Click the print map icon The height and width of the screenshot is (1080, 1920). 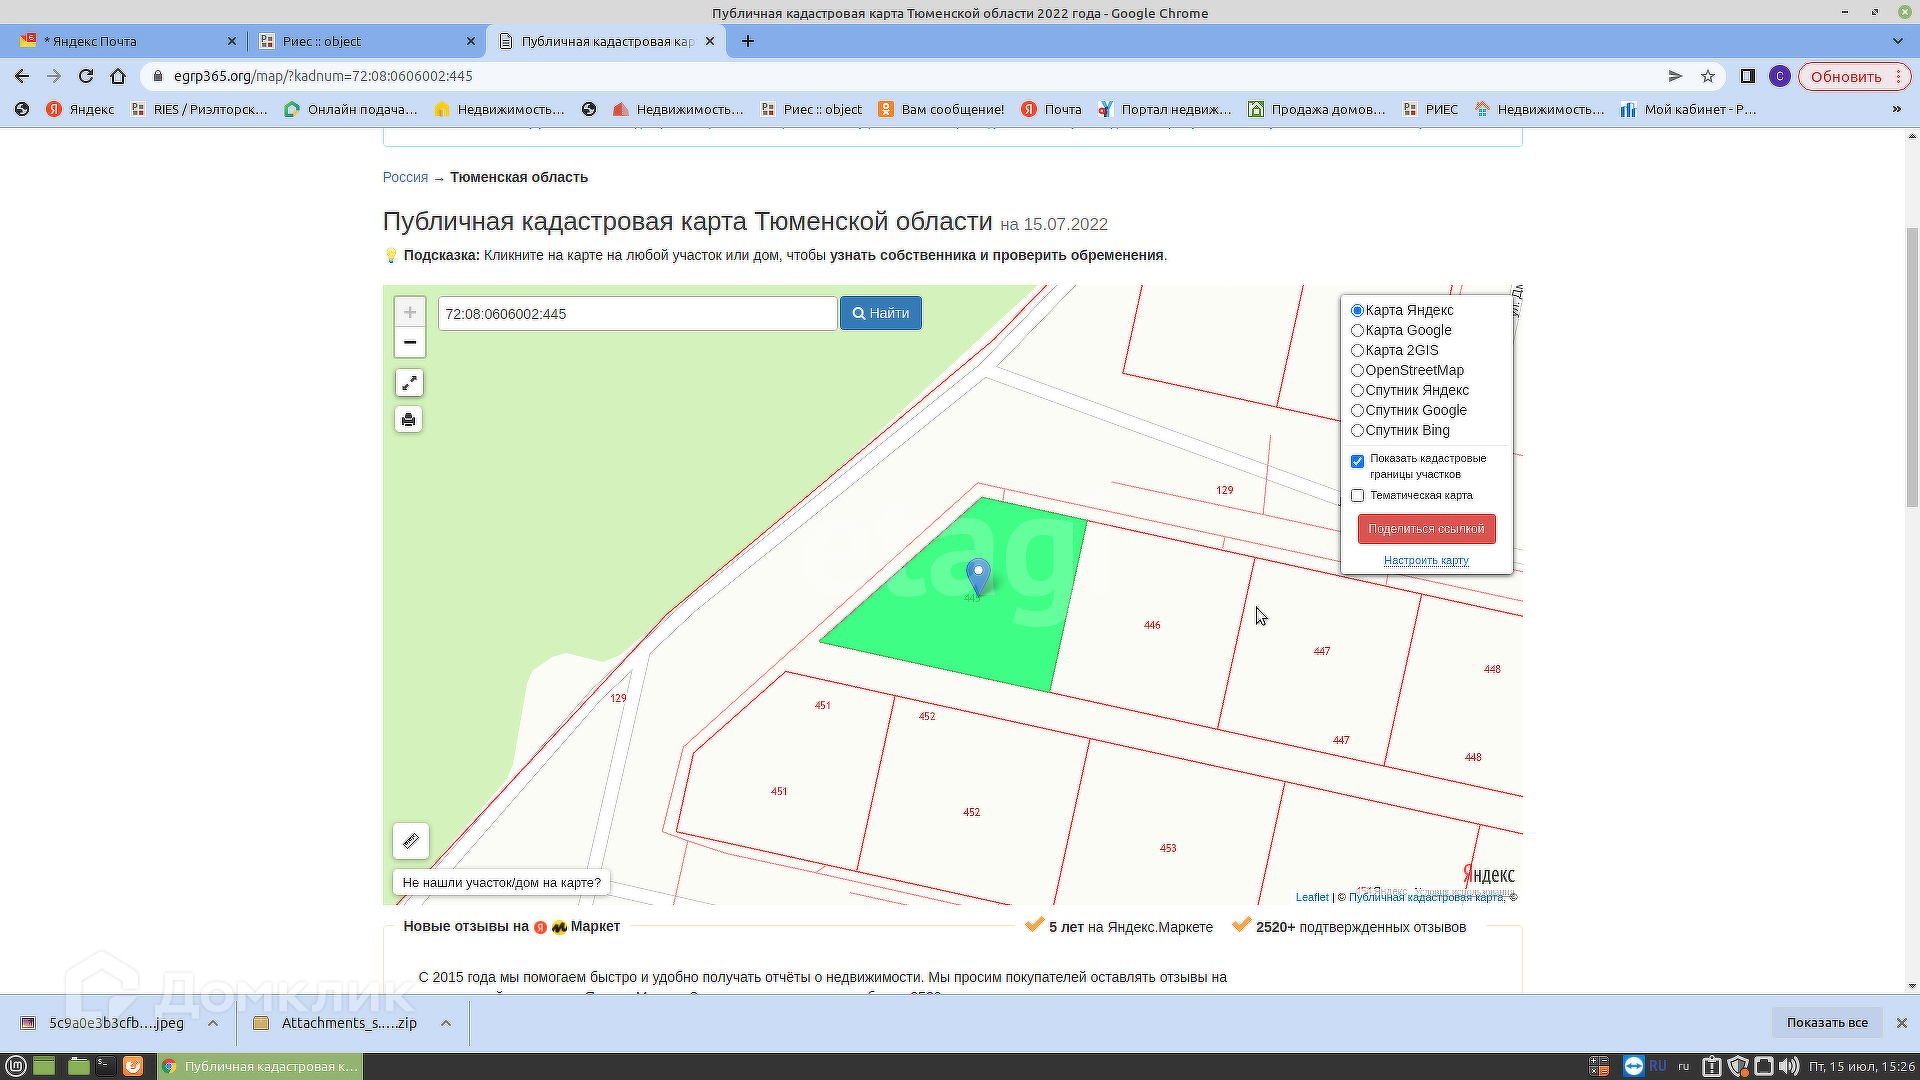[408, 419]
